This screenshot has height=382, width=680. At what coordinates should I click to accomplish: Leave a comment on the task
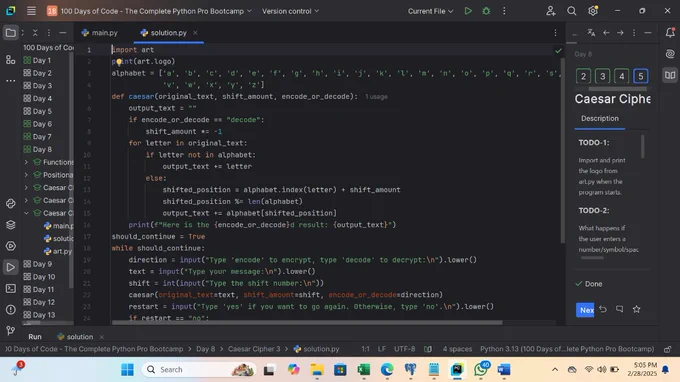[619, 309]
